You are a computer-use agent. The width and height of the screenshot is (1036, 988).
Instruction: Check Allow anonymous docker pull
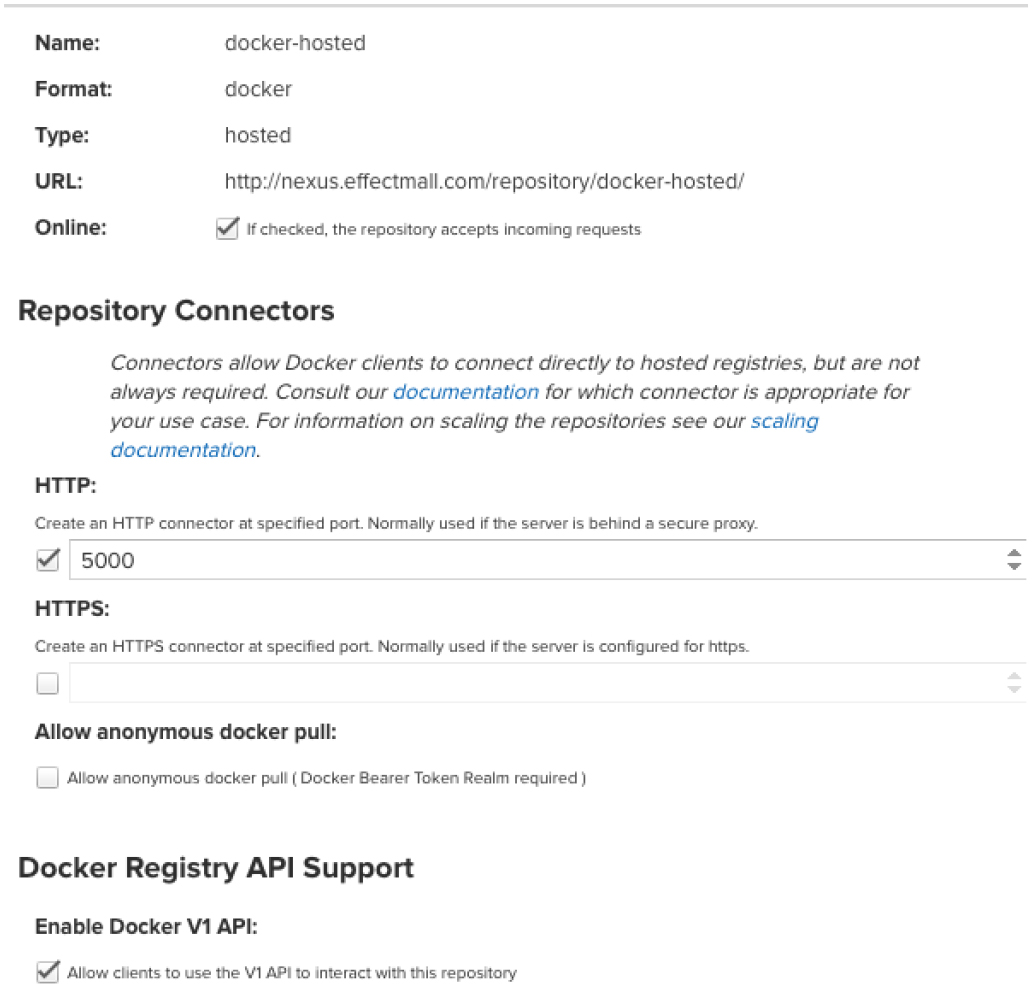(48, 778)
